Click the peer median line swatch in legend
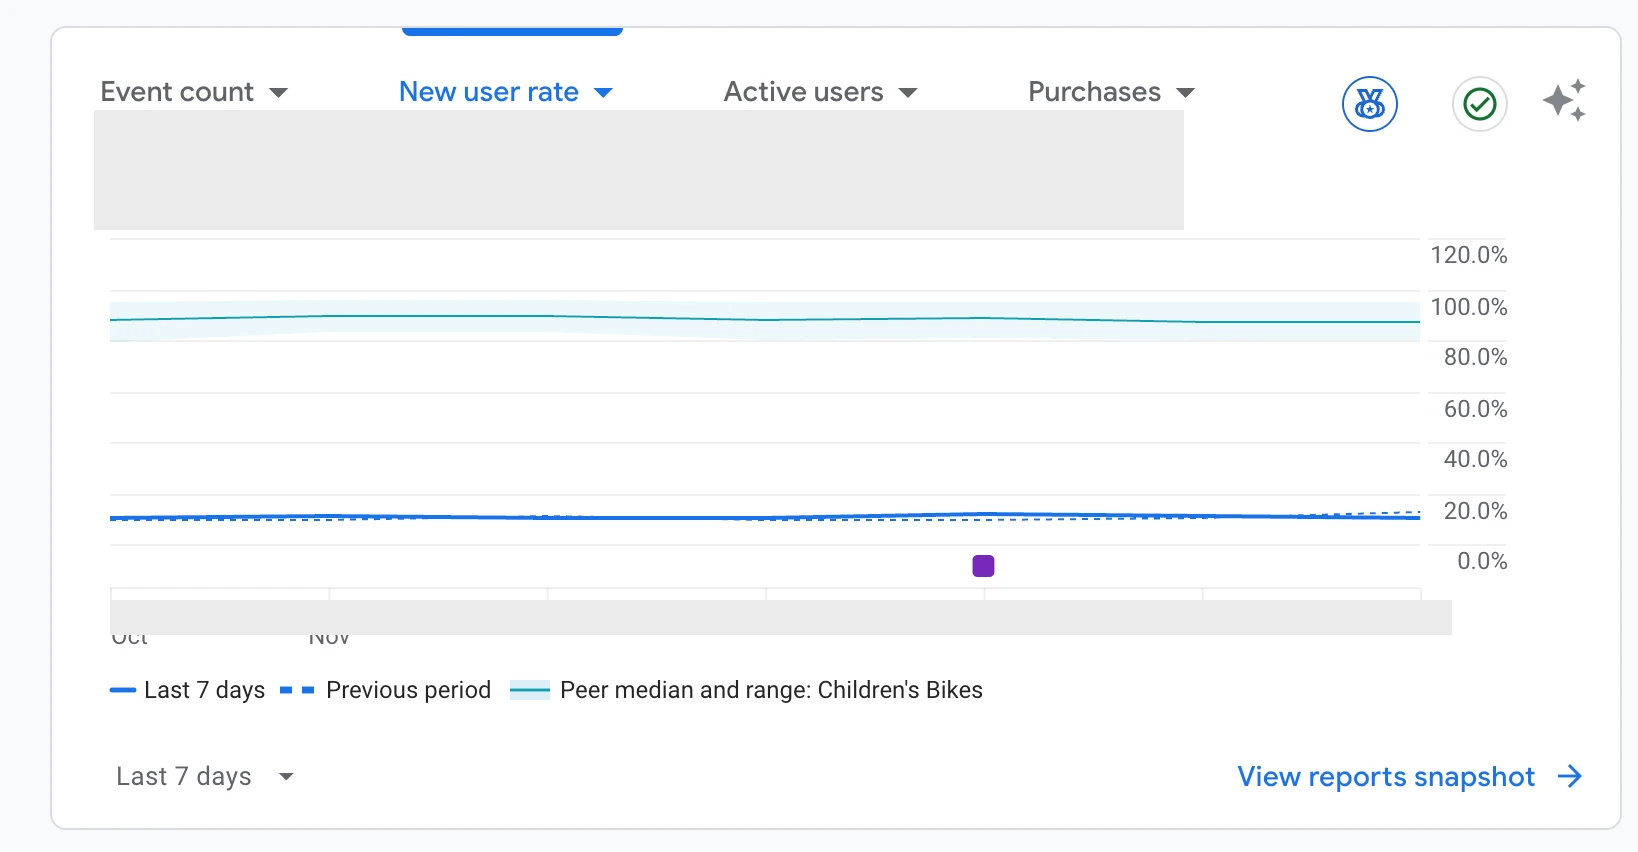 [x=530, y=690]
